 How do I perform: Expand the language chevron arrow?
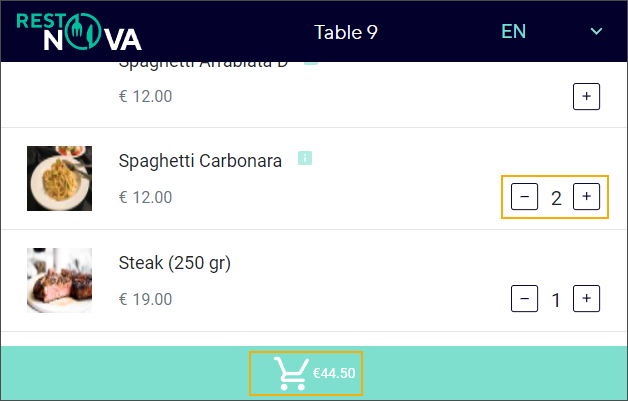[x=597, y=32]
